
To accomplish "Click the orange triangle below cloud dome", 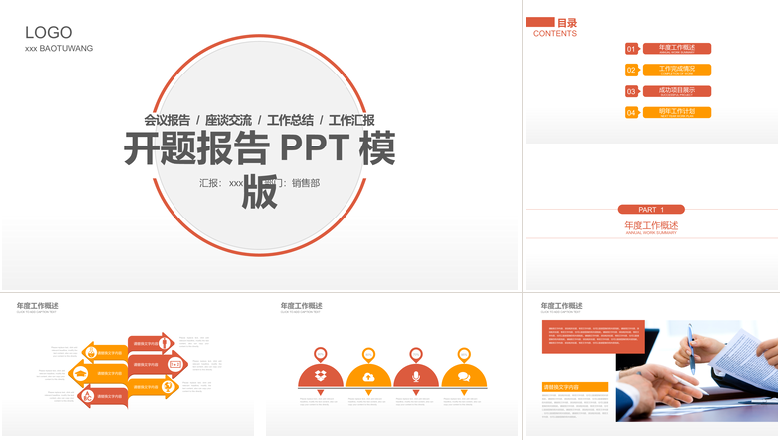I will pos(368,393).
